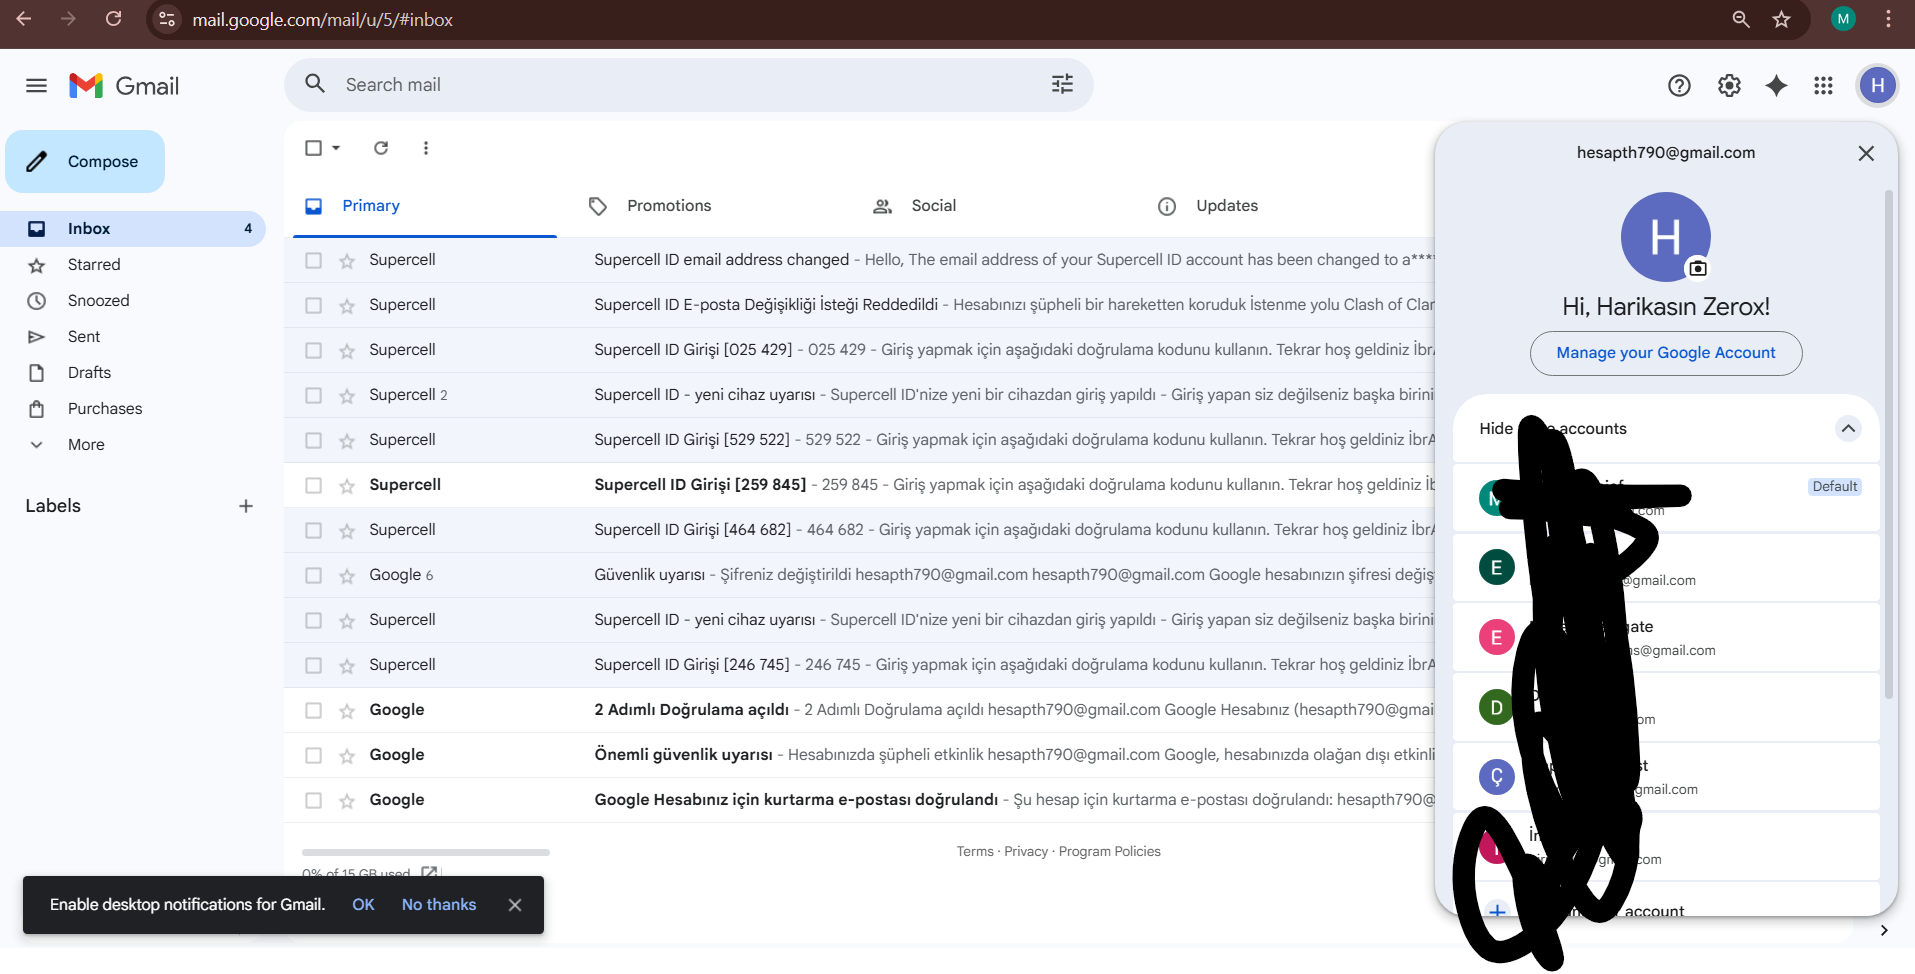Star the 'Supercell ID Girişi [025 429]' email

pos(347,351)
